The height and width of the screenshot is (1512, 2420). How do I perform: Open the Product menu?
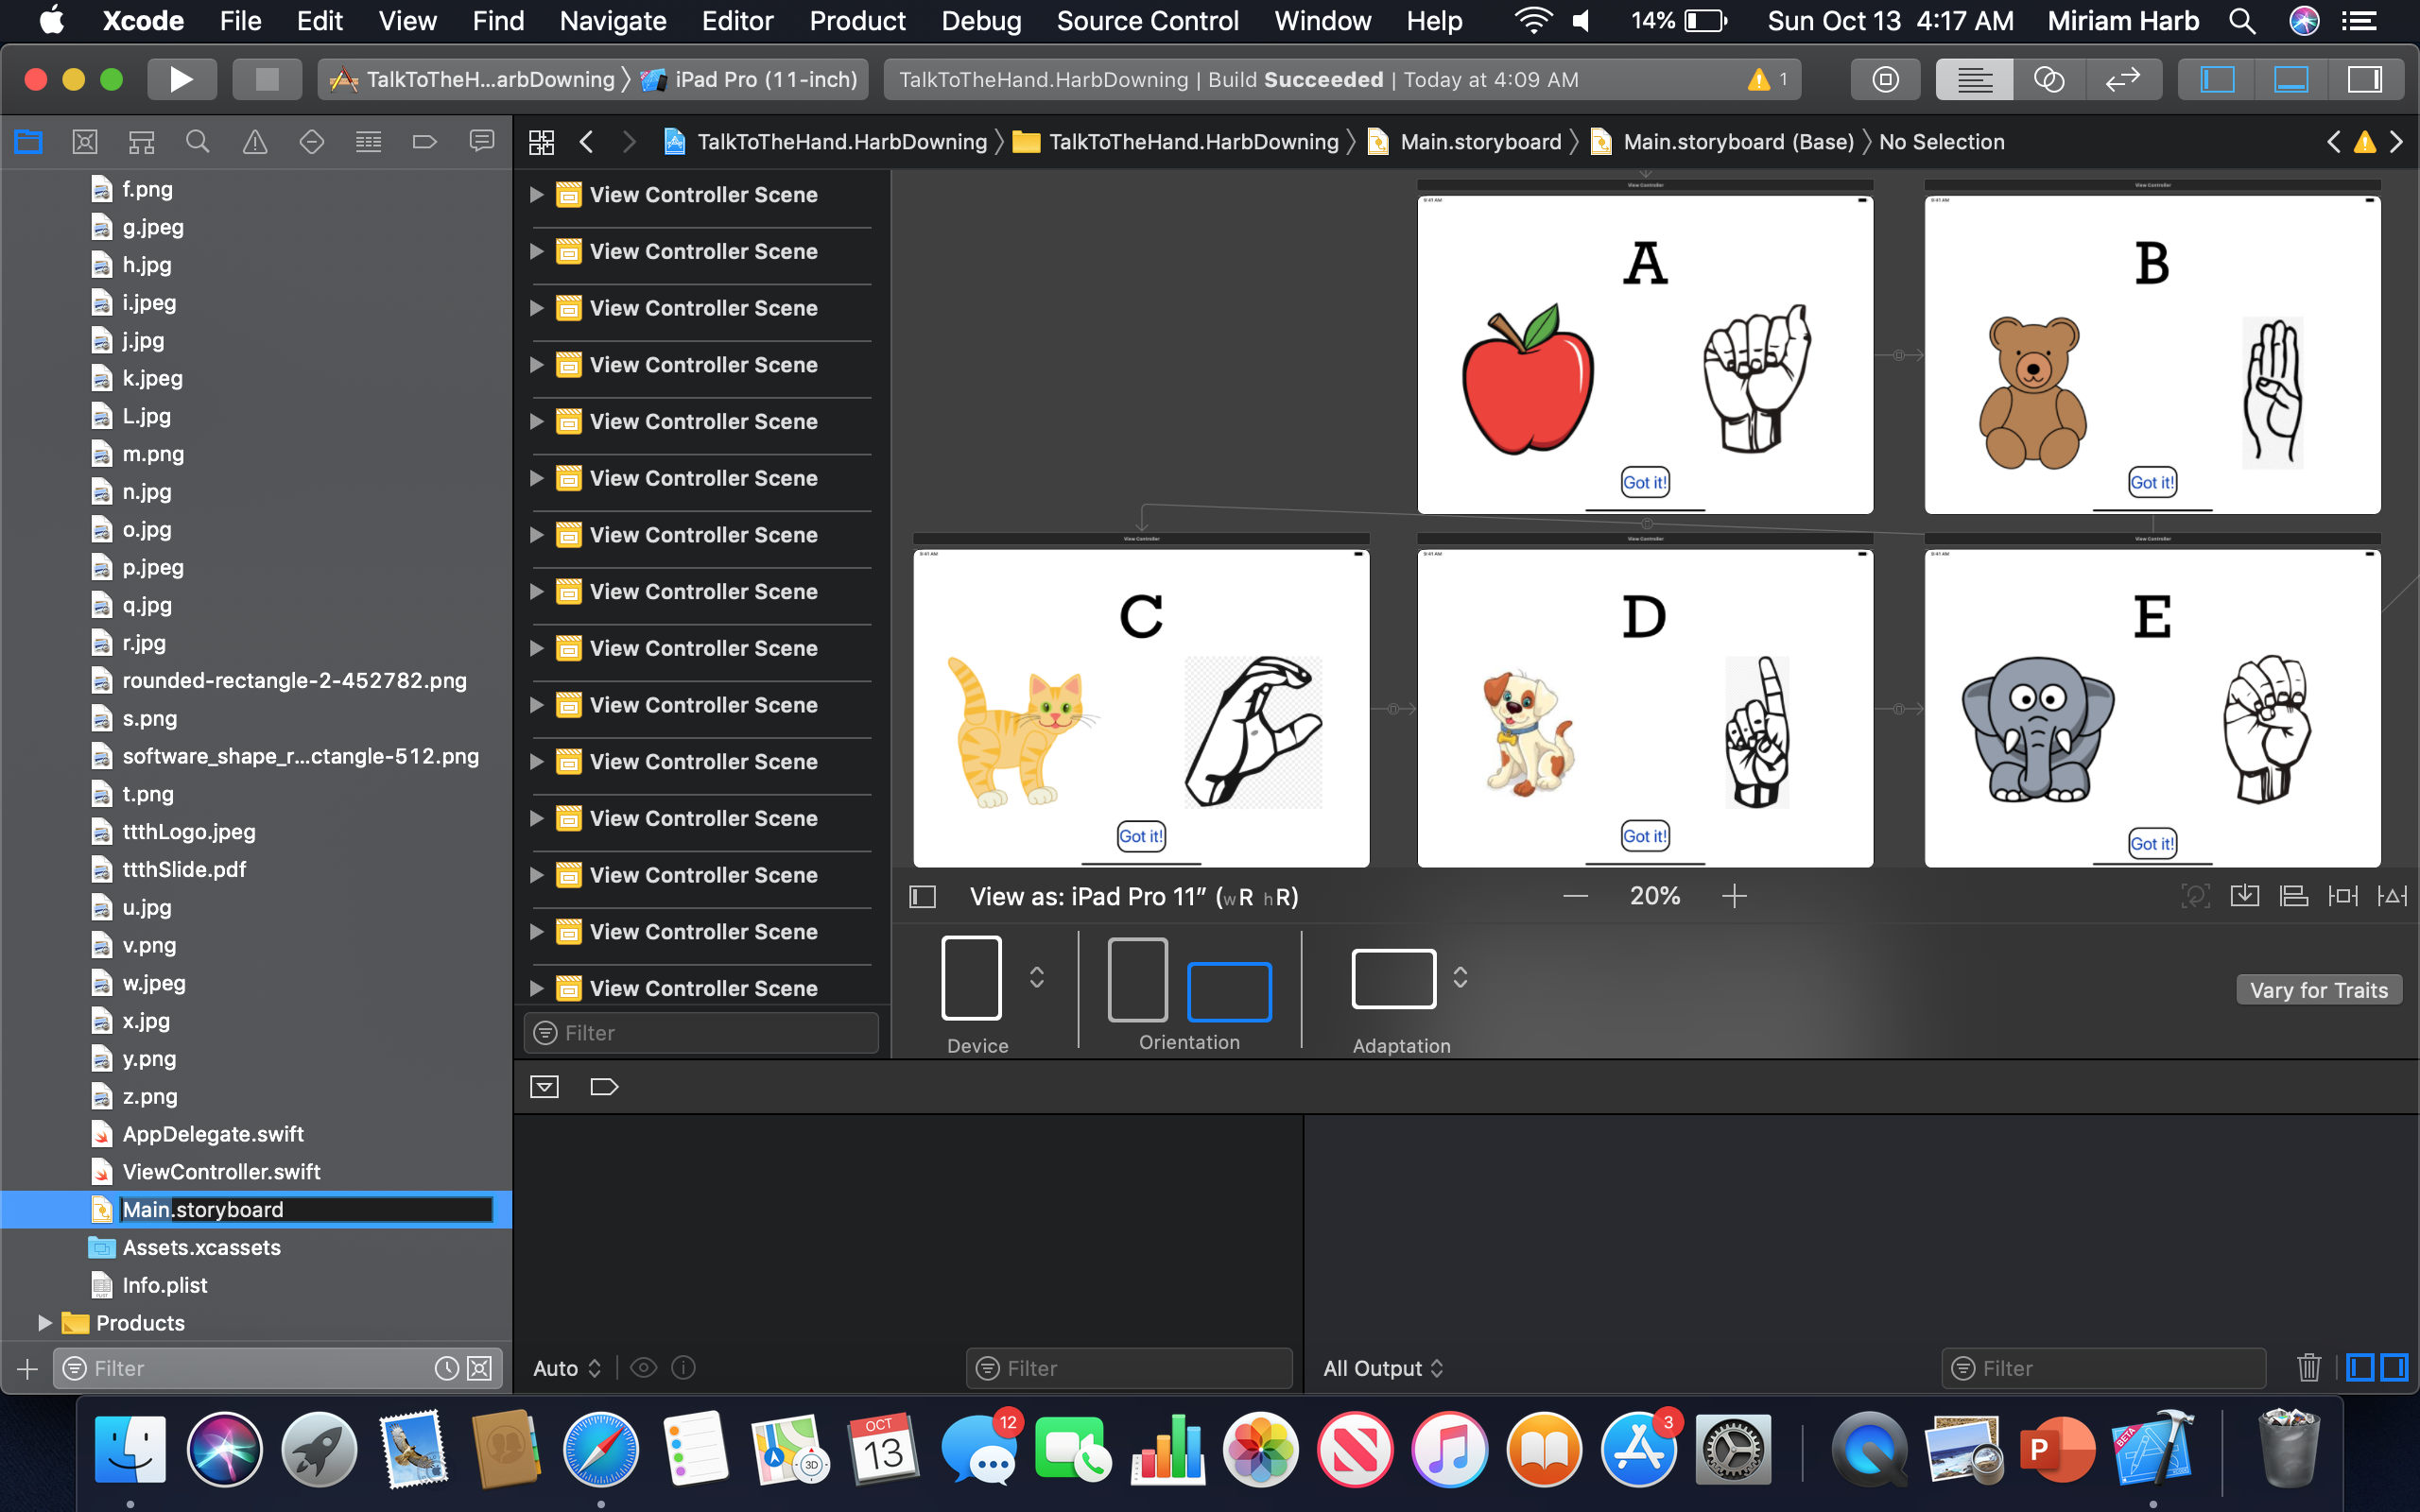[857, 21]
